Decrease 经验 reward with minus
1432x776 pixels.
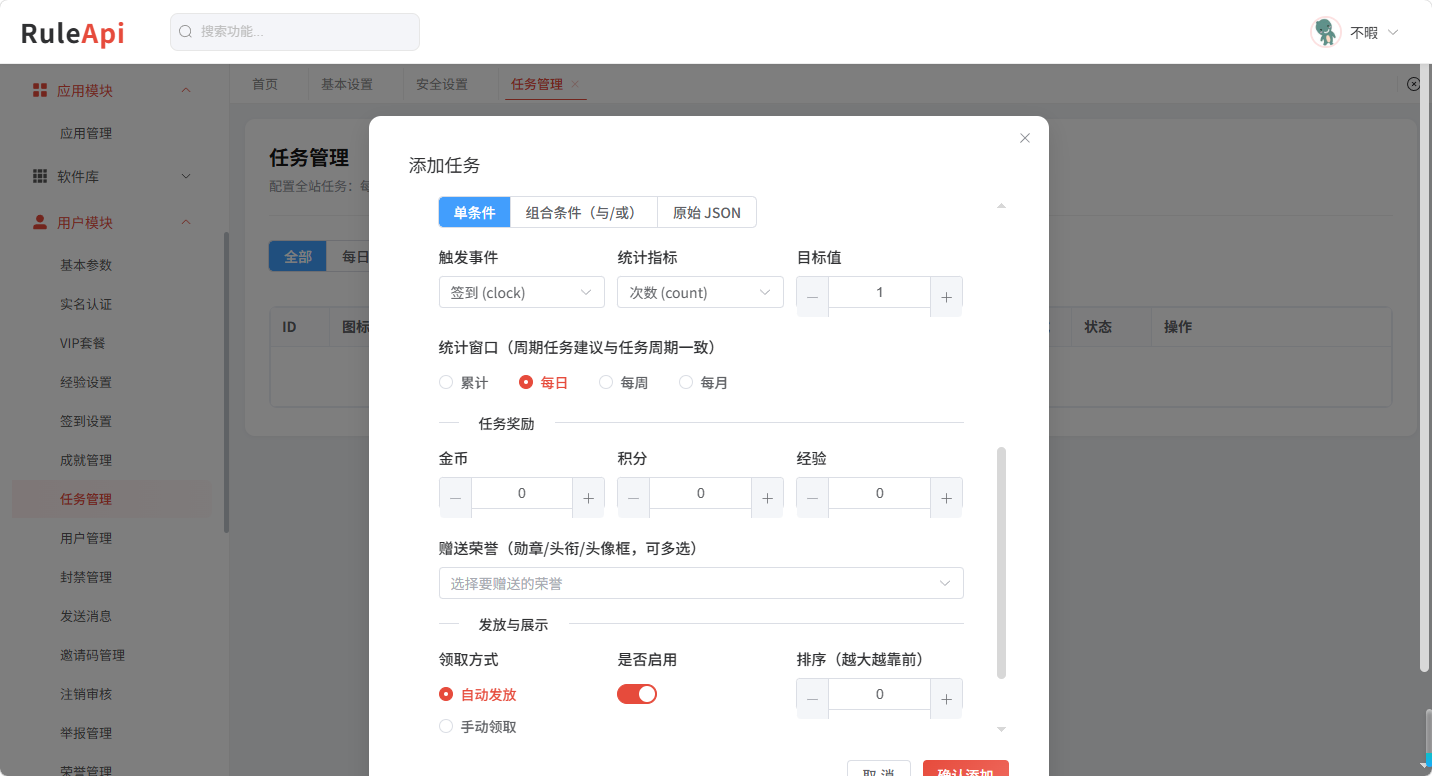(812, 497)
